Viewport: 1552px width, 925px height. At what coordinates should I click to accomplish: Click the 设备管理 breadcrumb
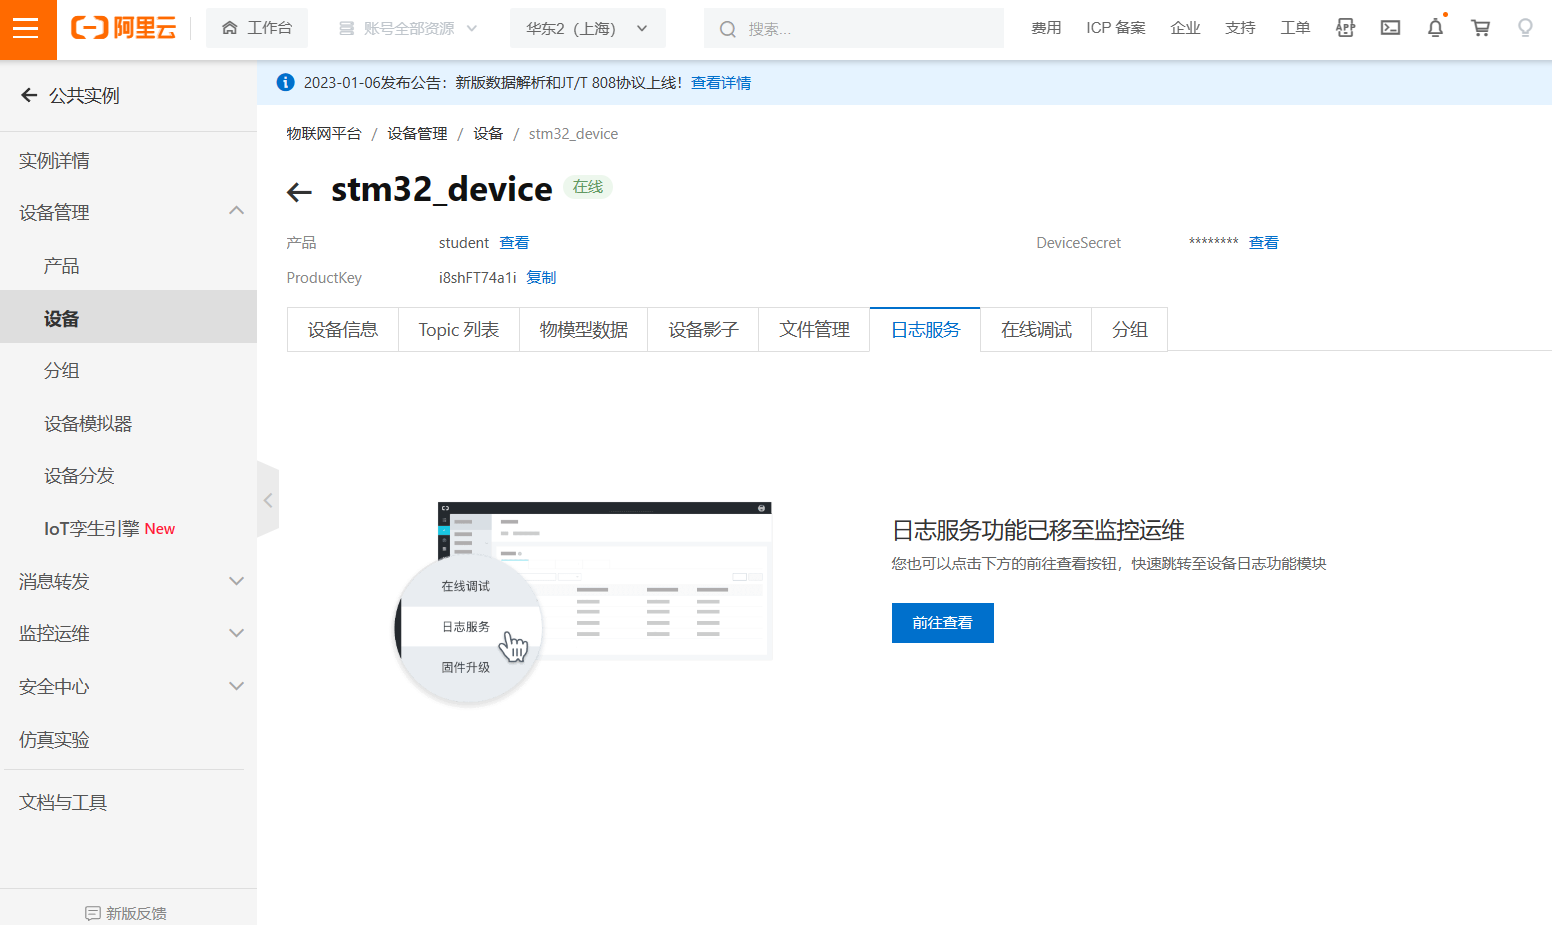pos(418,134)
